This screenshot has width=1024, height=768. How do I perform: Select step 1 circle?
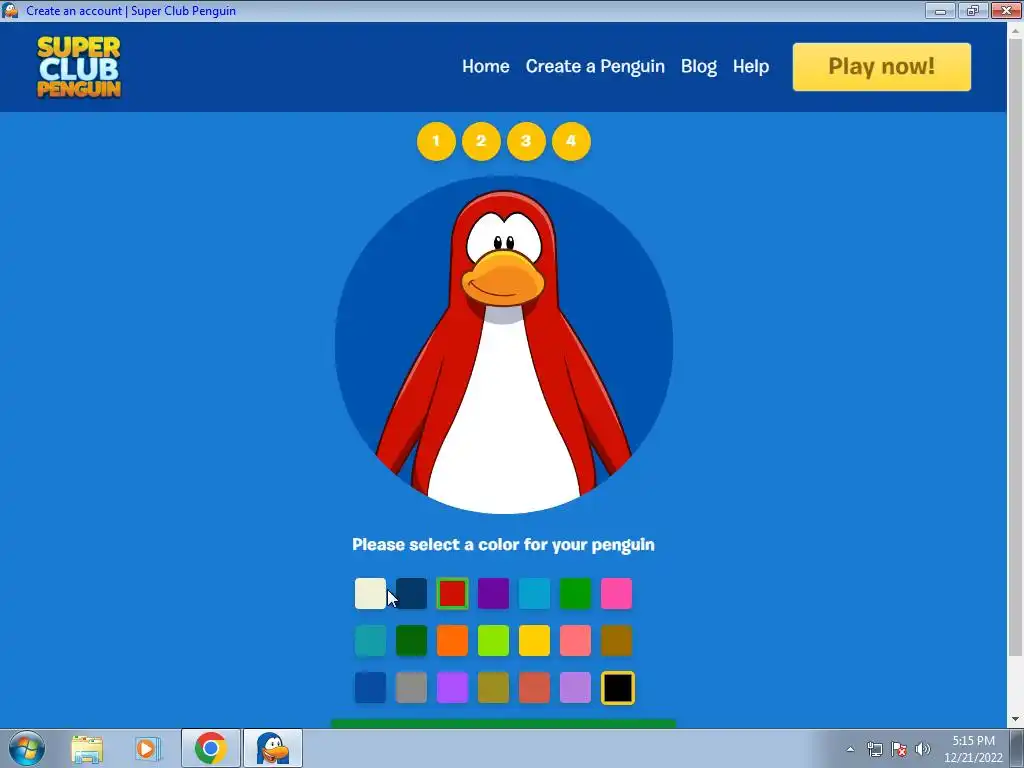tap(436, 141)
